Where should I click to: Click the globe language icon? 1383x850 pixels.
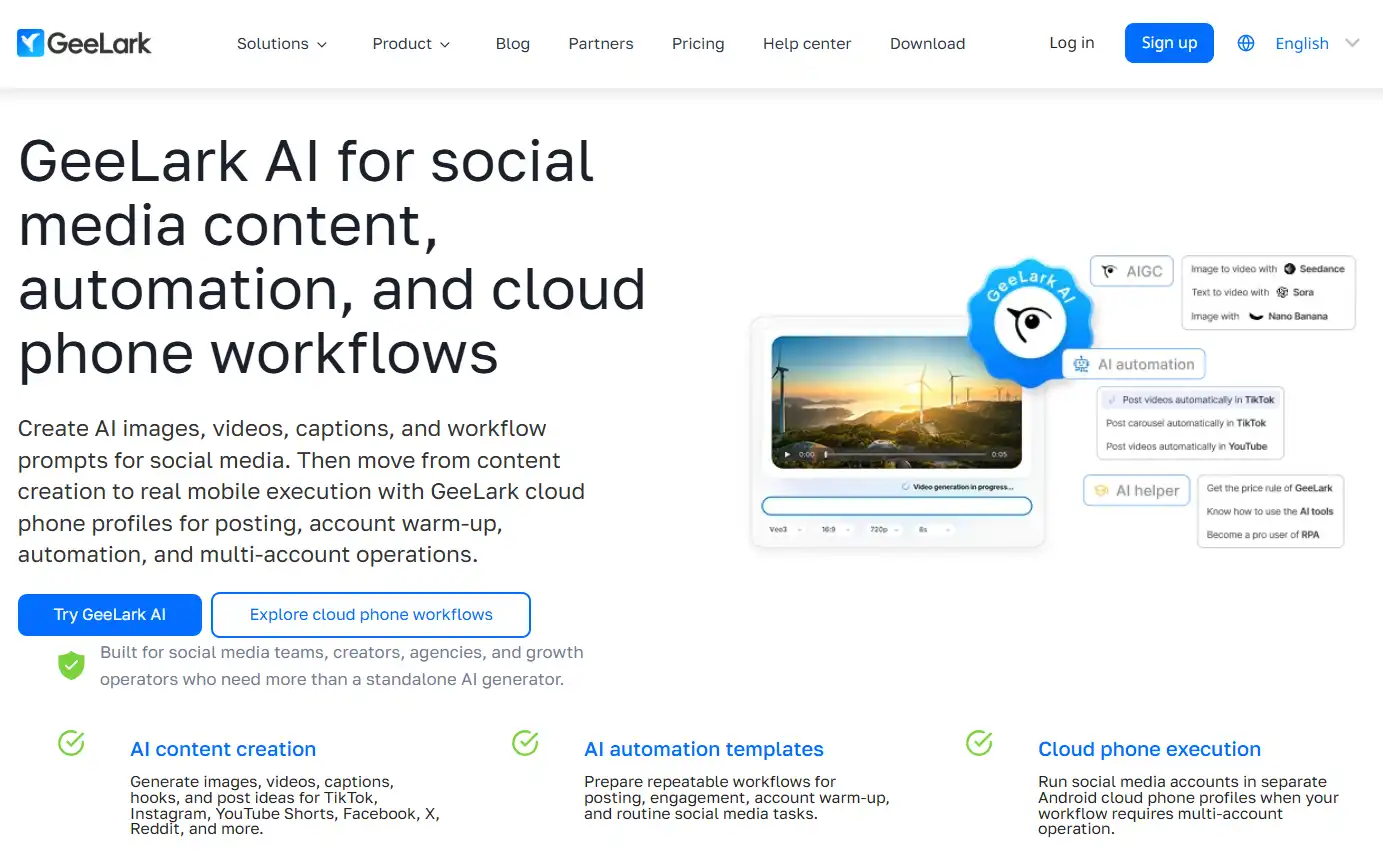[x=1246, y=43]
